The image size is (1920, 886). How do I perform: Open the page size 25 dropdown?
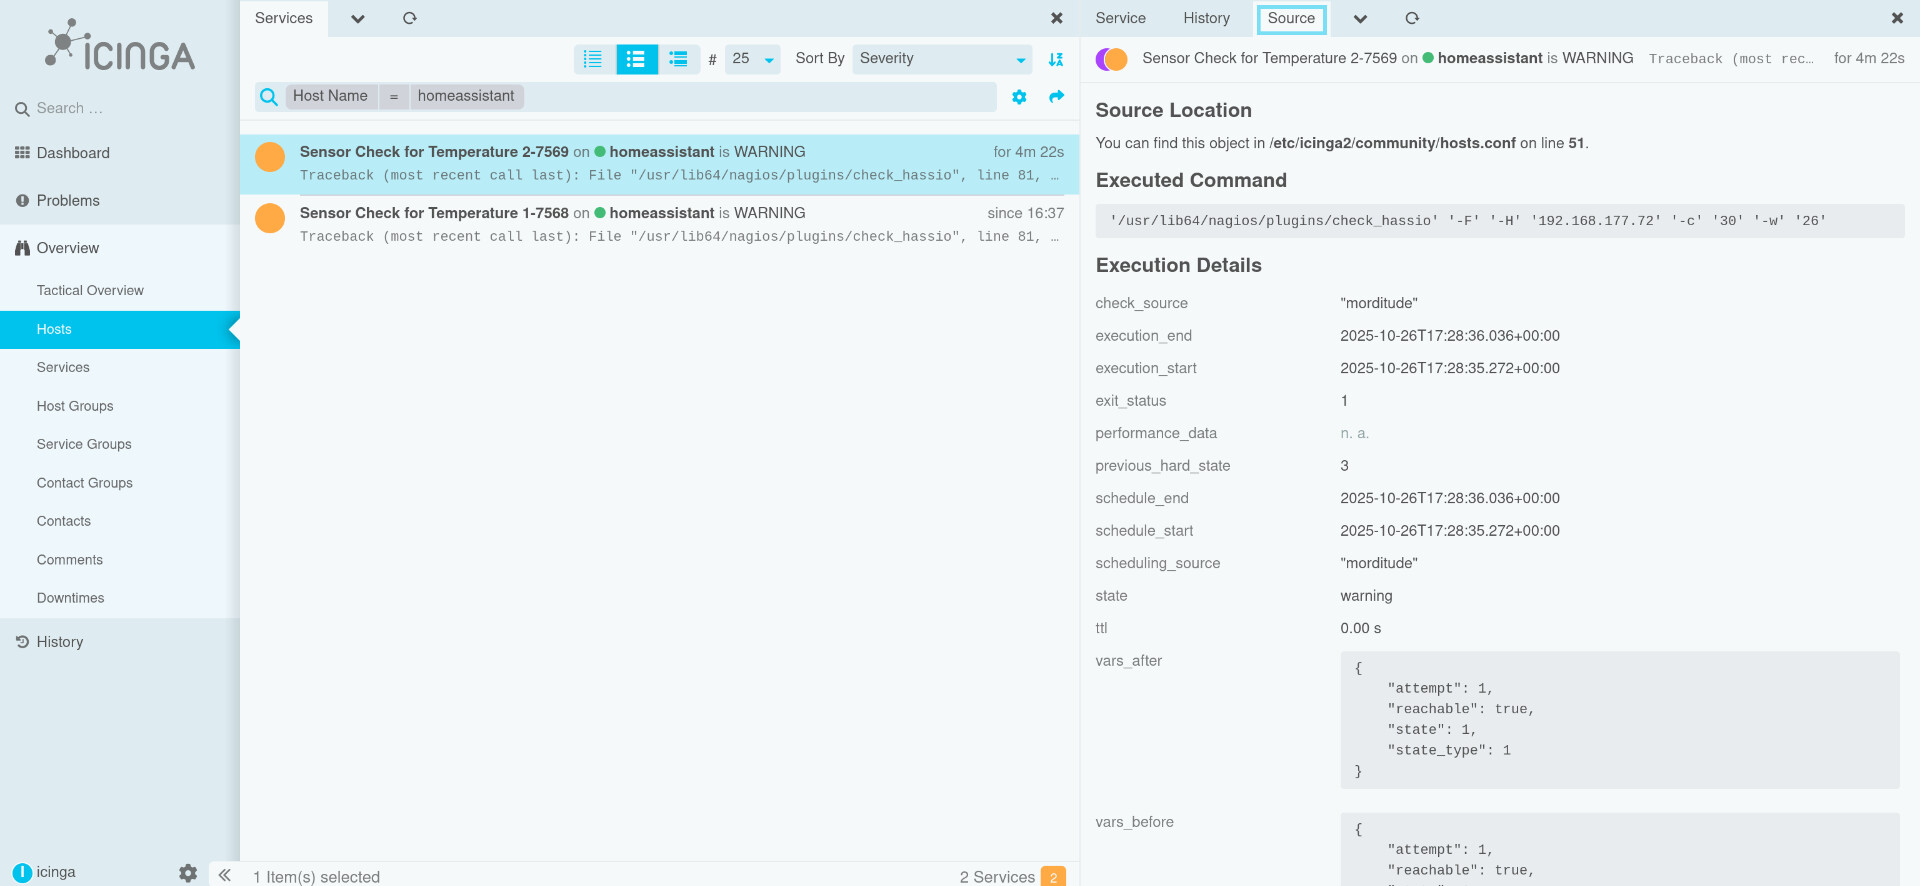point(752,59)
